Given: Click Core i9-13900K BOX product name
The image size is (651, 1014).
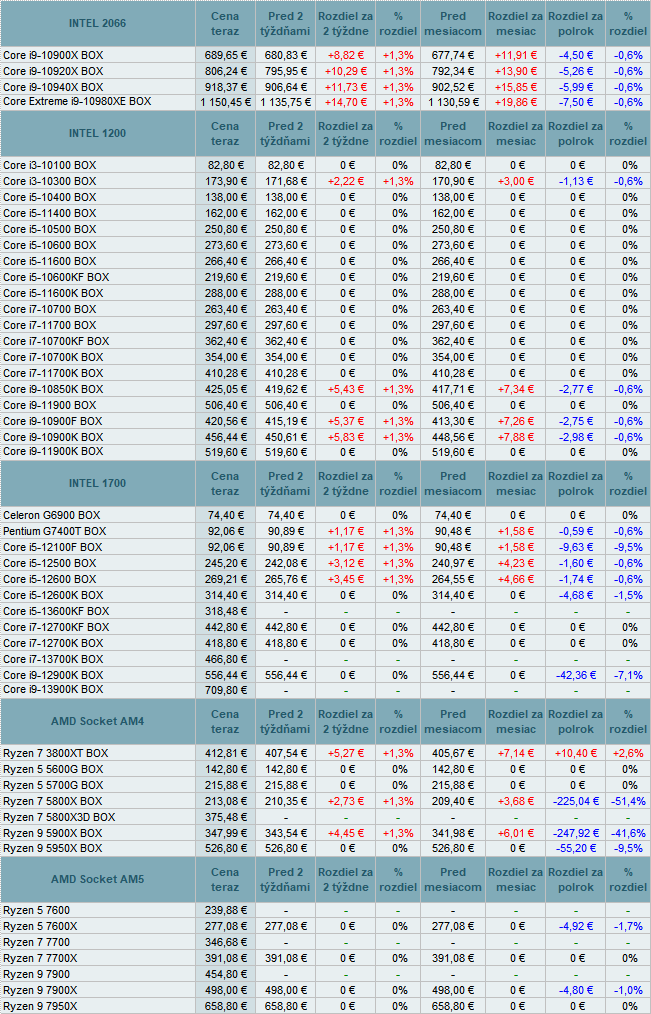Looking at the screenshot, I should click(53, 689).
